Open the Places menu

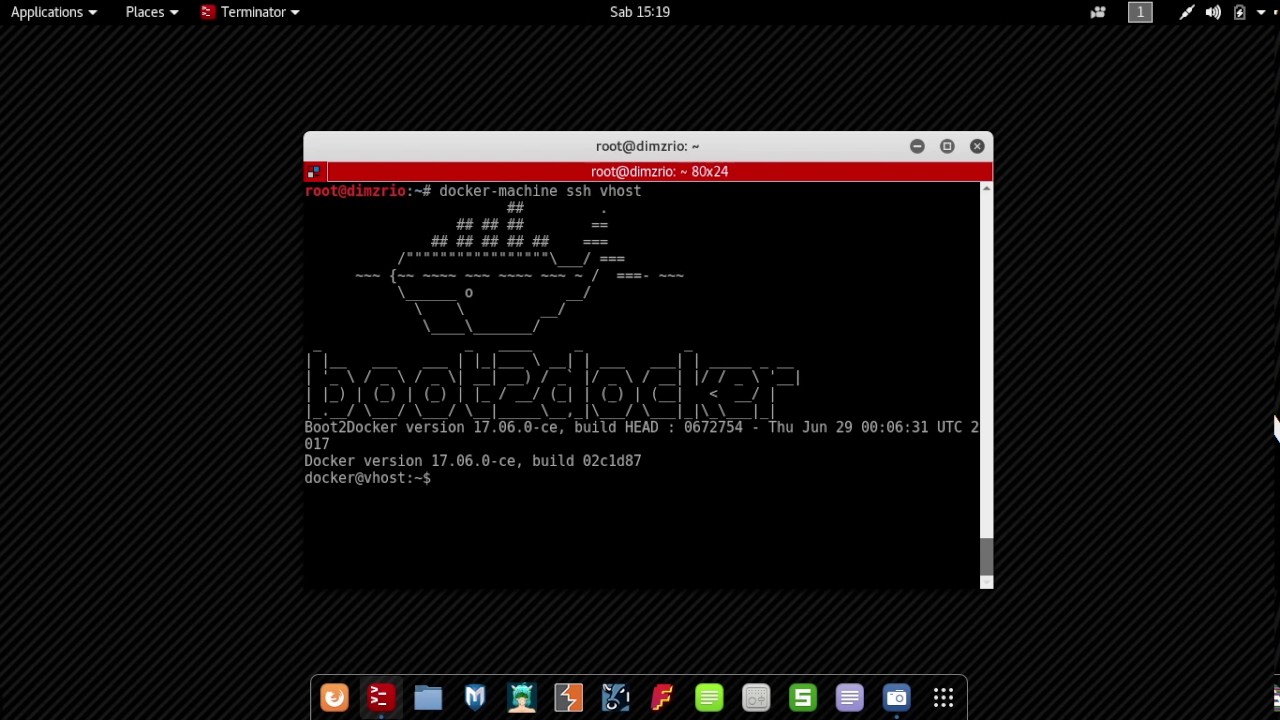pos(152,12)
